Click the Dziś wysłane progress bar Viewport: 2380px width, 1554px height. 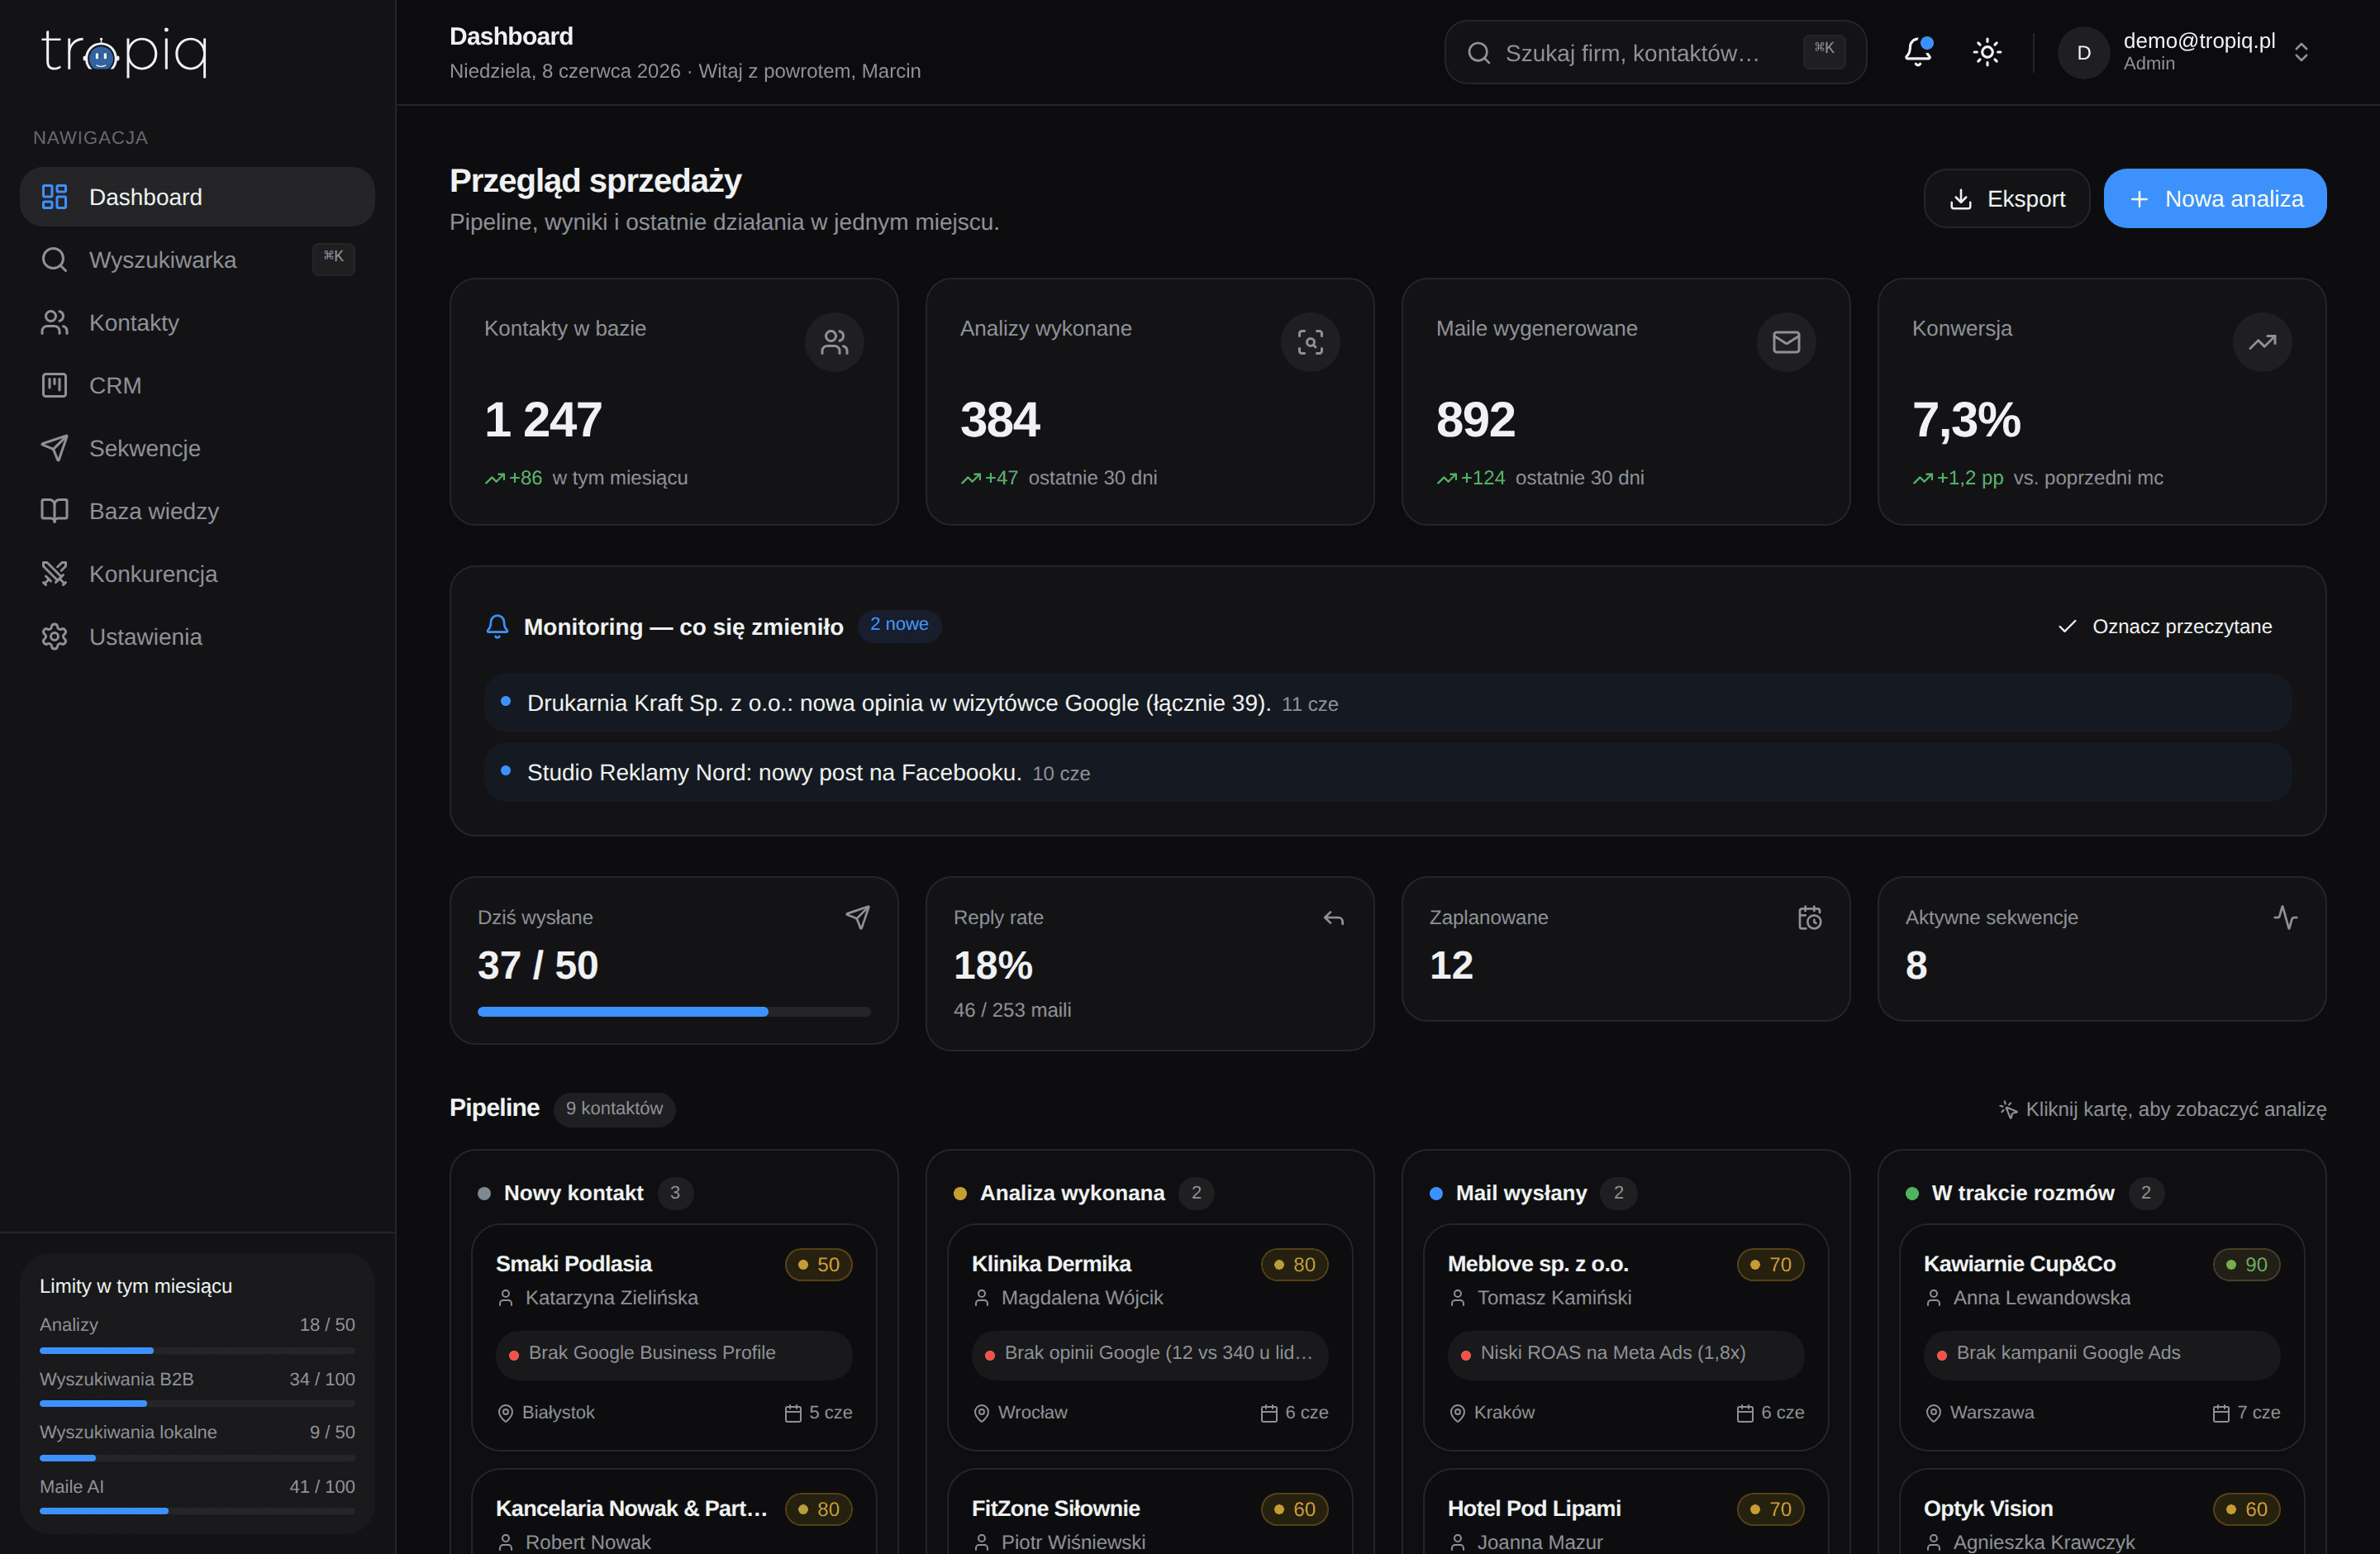point(674,1012)
